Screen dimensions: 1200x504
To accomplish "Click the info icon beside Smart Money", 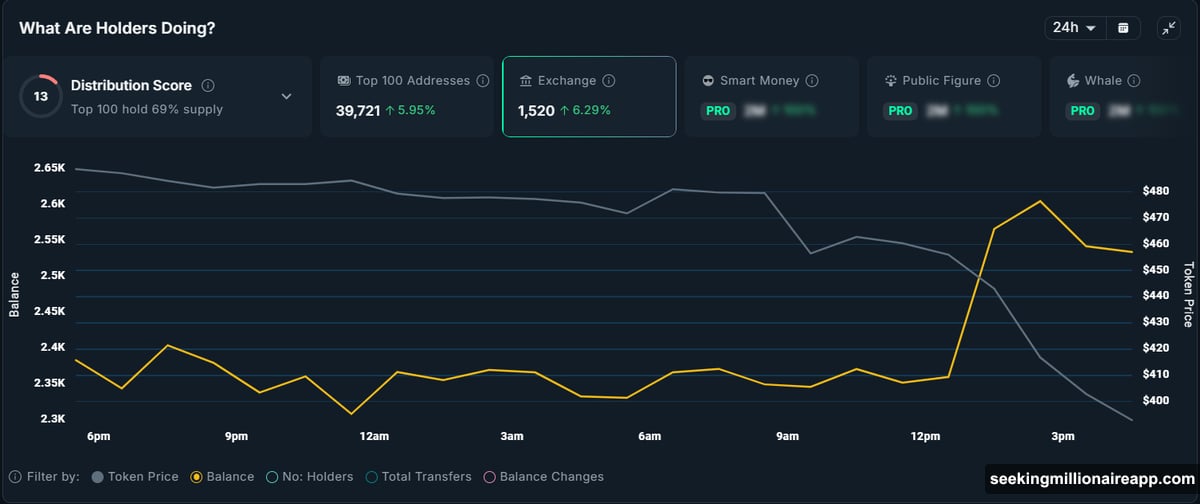I will [812, 81].
